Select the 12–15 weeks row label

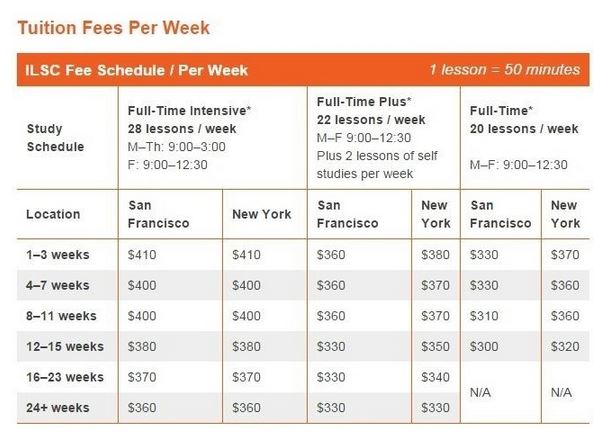[x=65, y=346]
